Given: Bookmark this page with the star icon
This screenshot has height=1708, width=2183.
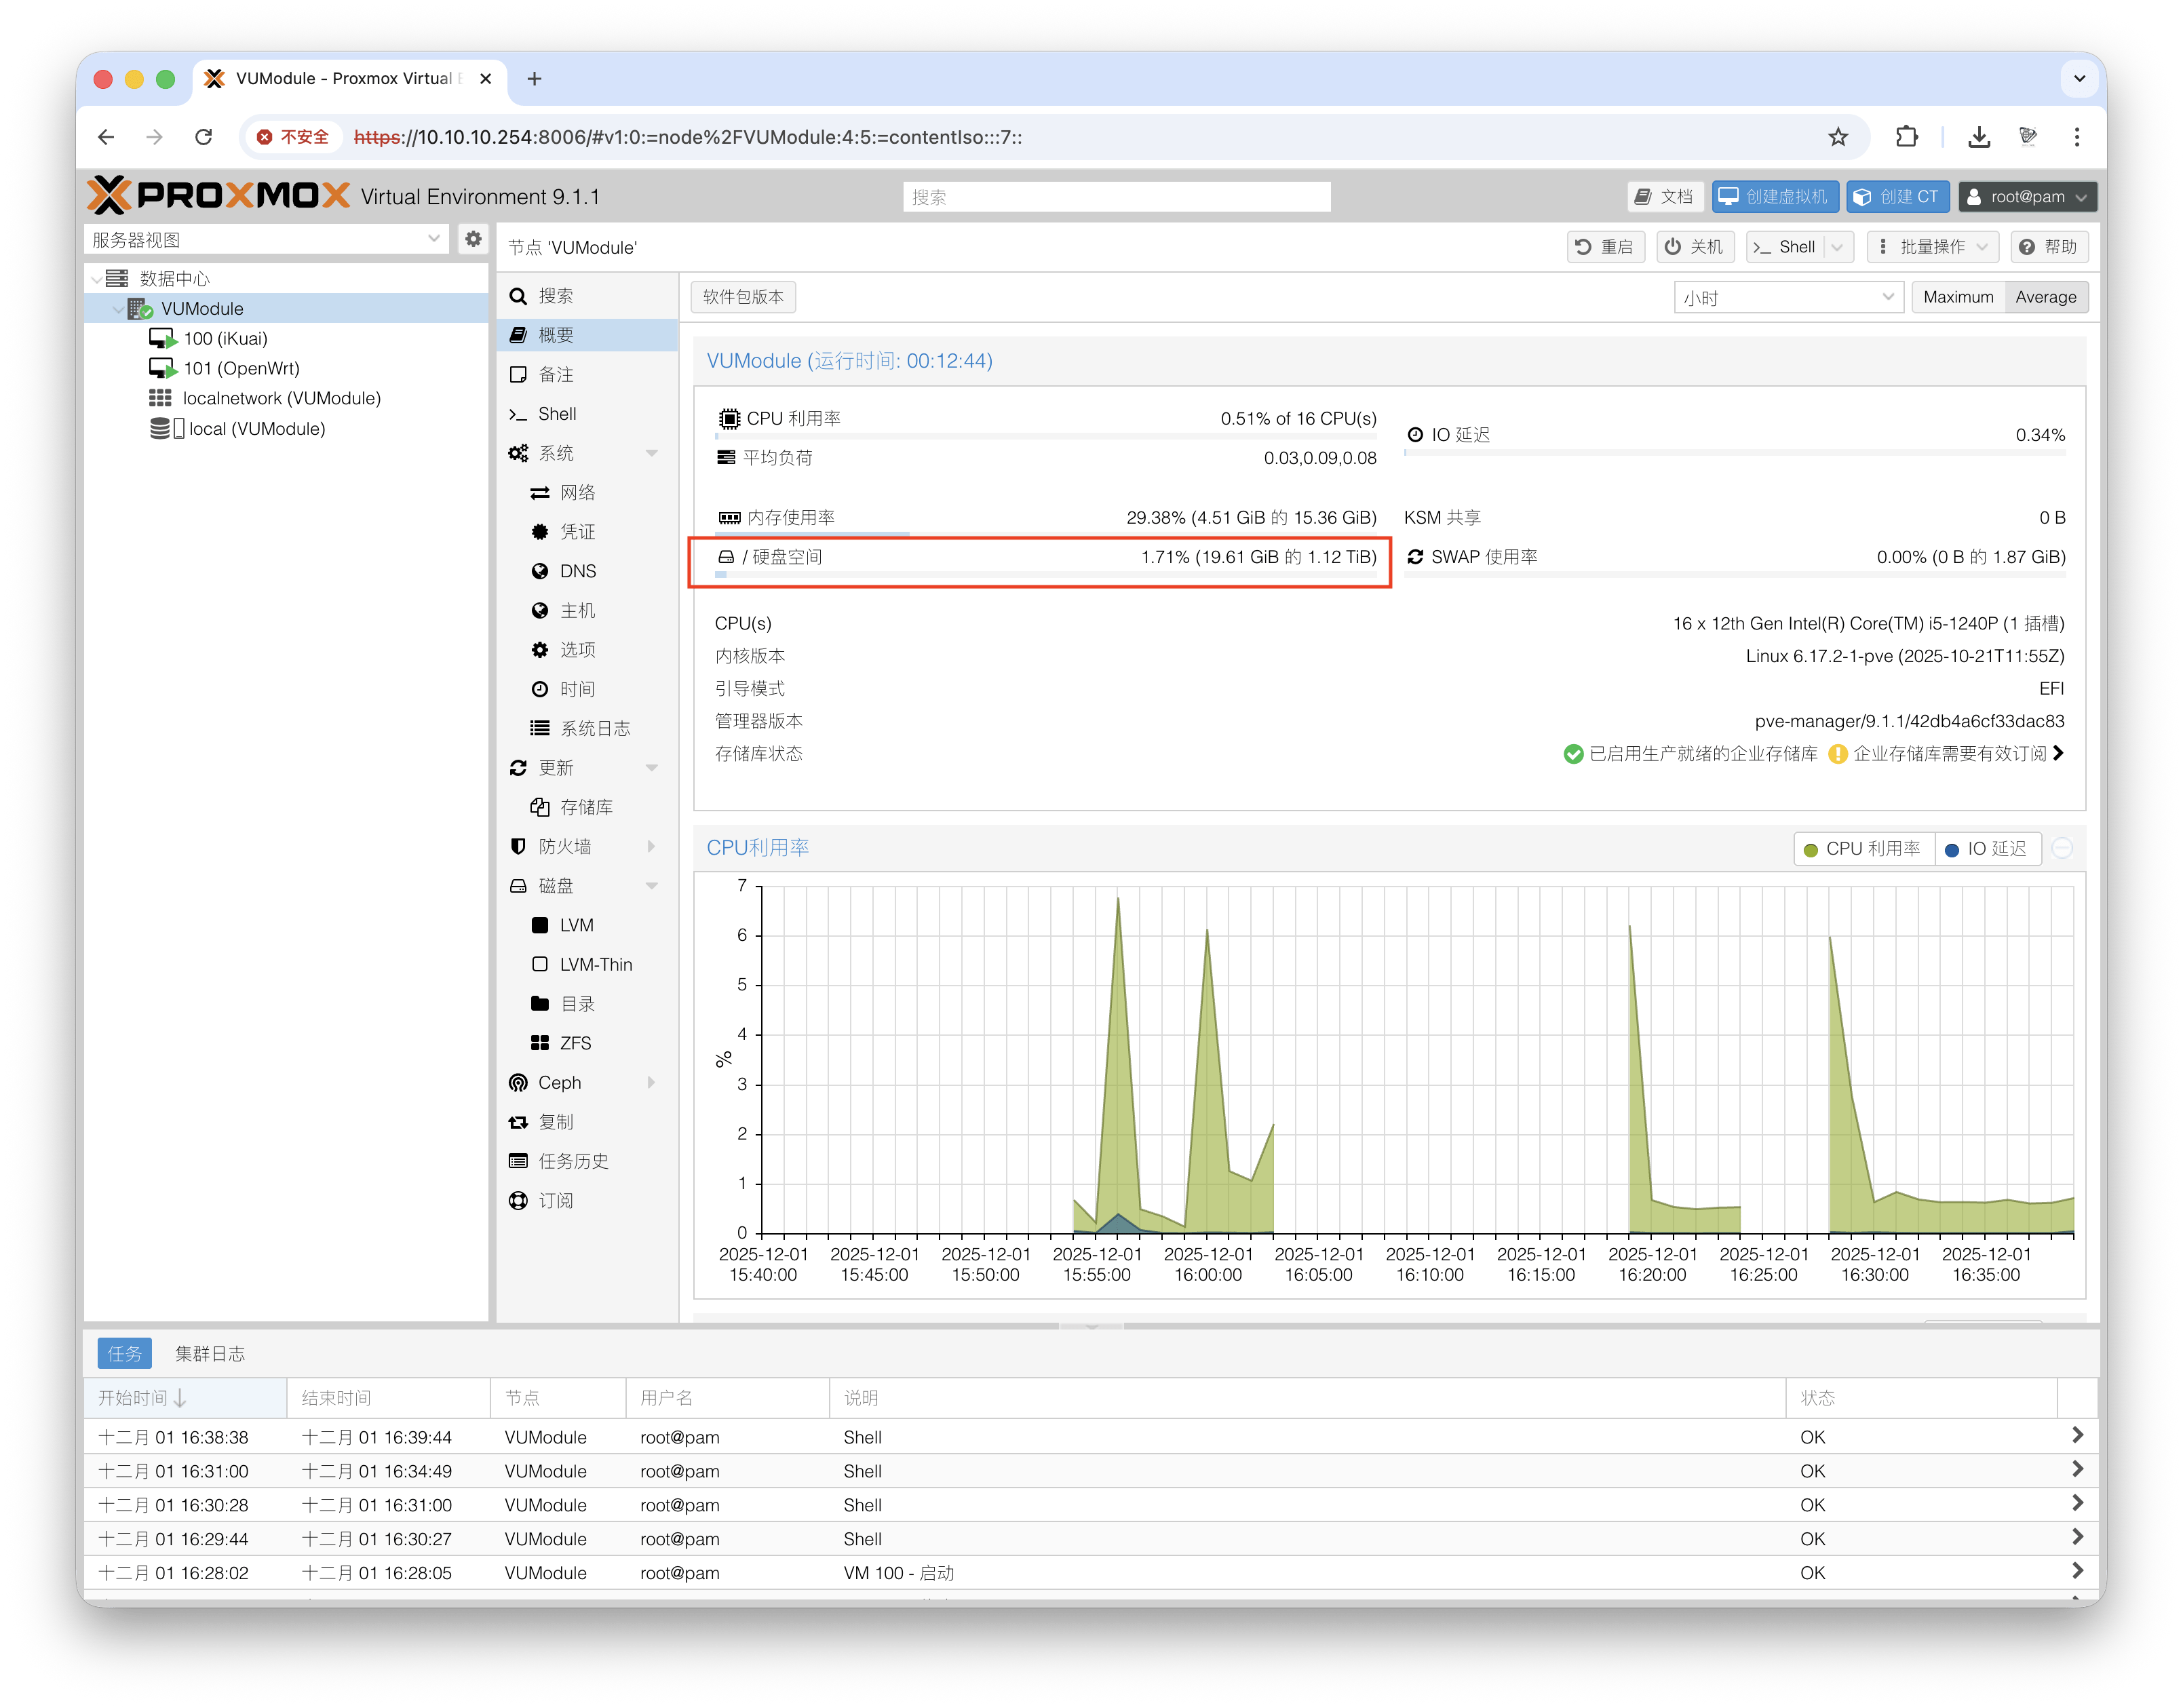Looking at the screenshot, I should point(1838,137).
